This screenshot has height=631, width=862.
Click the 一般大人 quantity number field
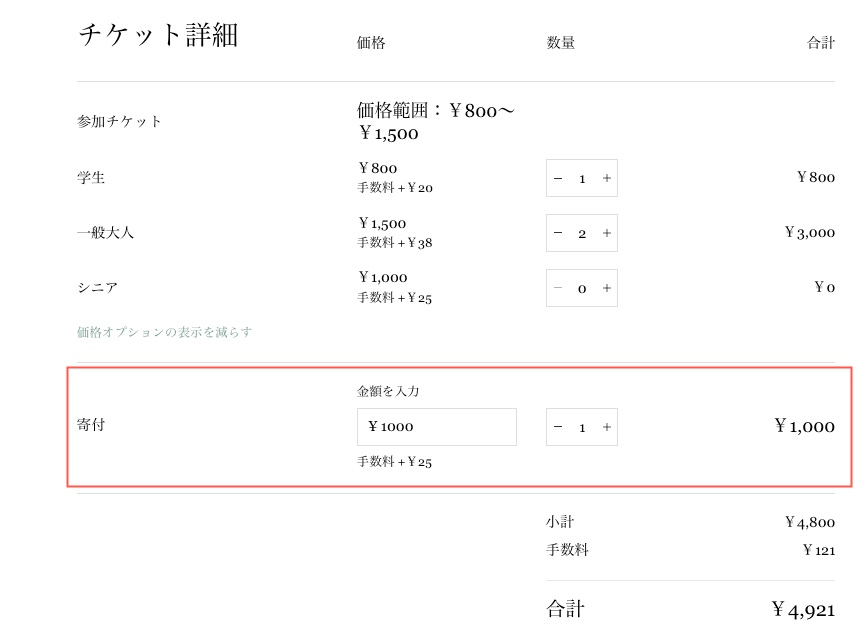pos(582,233)
